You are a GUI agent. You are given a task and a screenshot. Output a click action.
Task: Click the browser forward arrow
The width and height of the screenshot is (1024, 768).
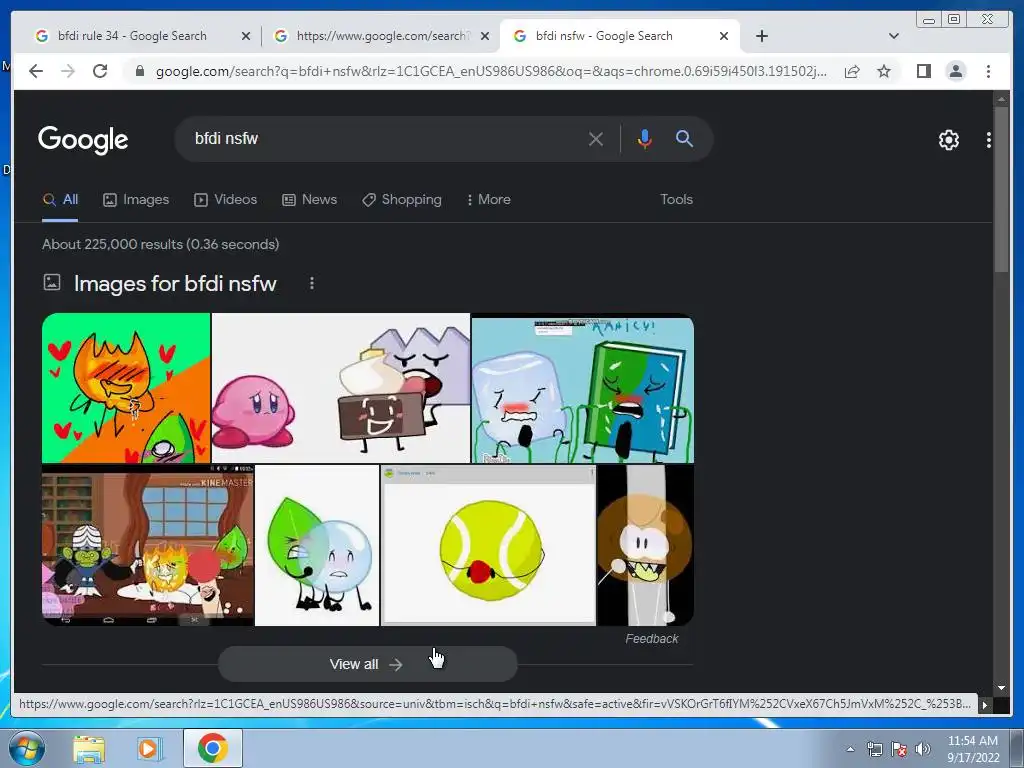(68, 71)
